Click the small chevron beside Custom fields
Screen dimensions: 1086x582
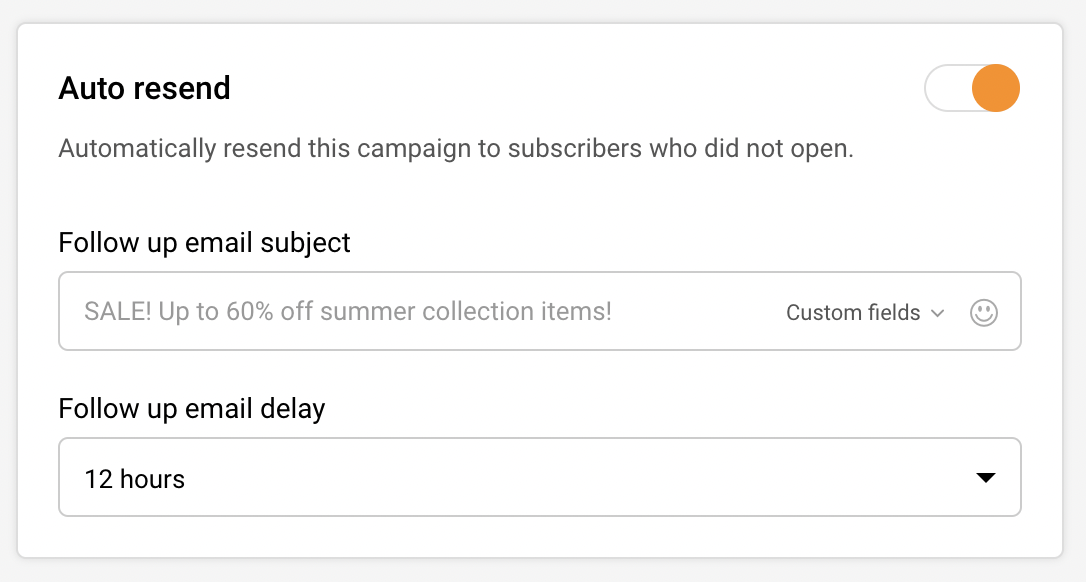coord(938,313)
